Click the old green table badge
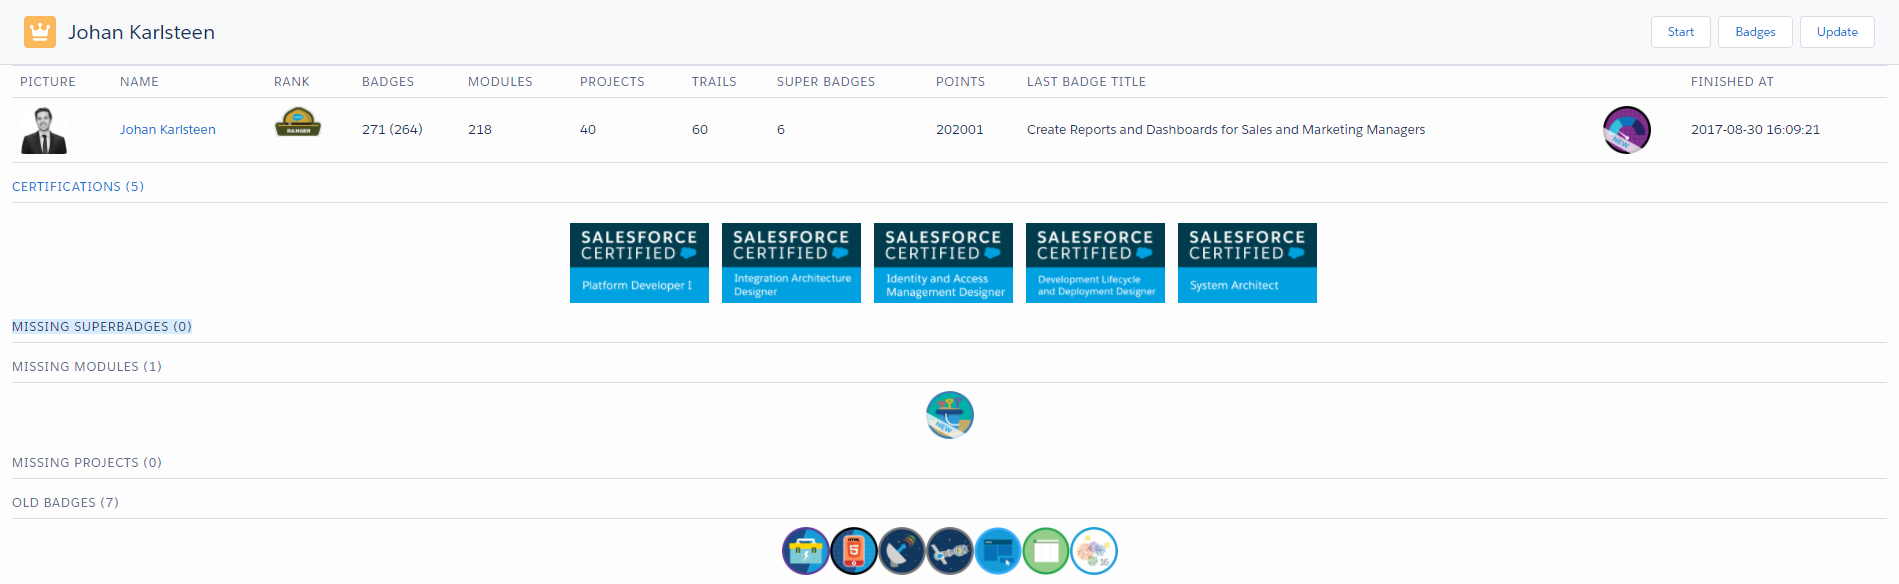Viewport: 1899px width, 584px height. point(1046,551)
